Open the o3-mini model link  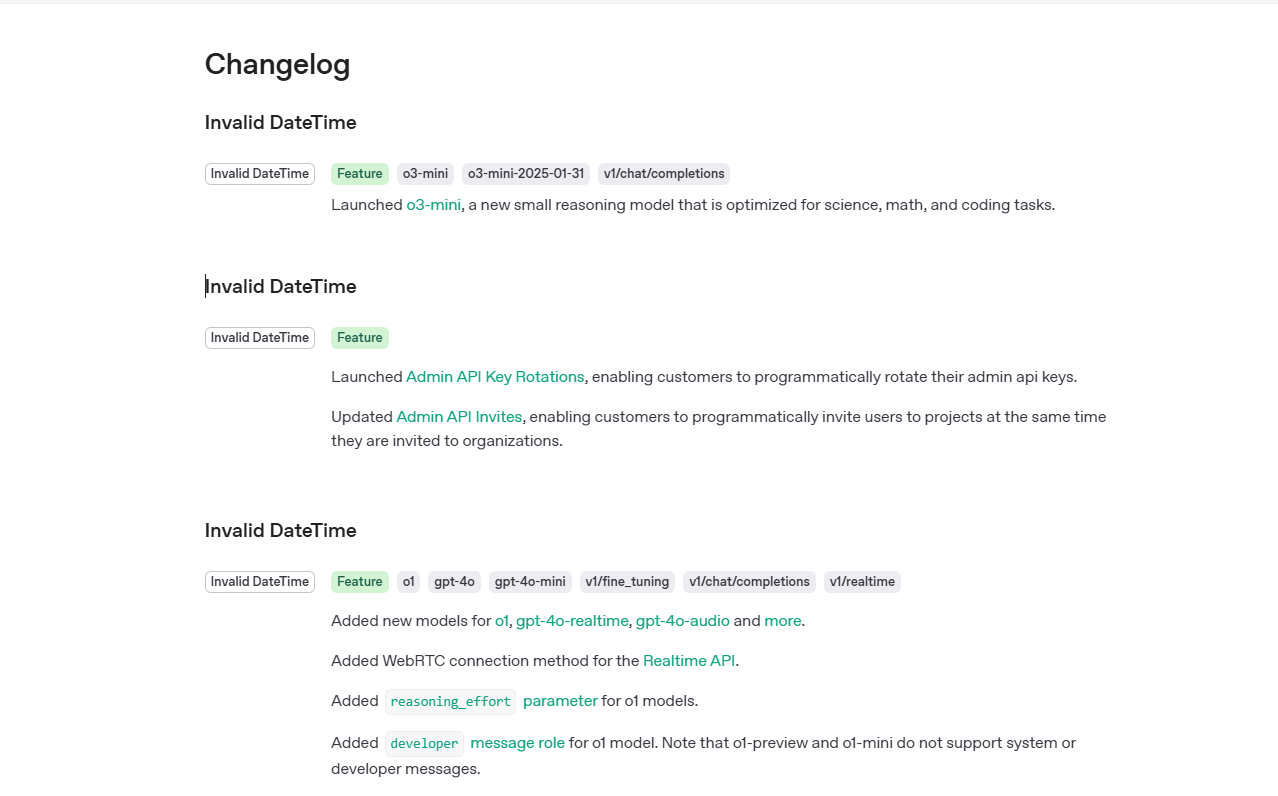pyautogui.click(x=433, y=205)
